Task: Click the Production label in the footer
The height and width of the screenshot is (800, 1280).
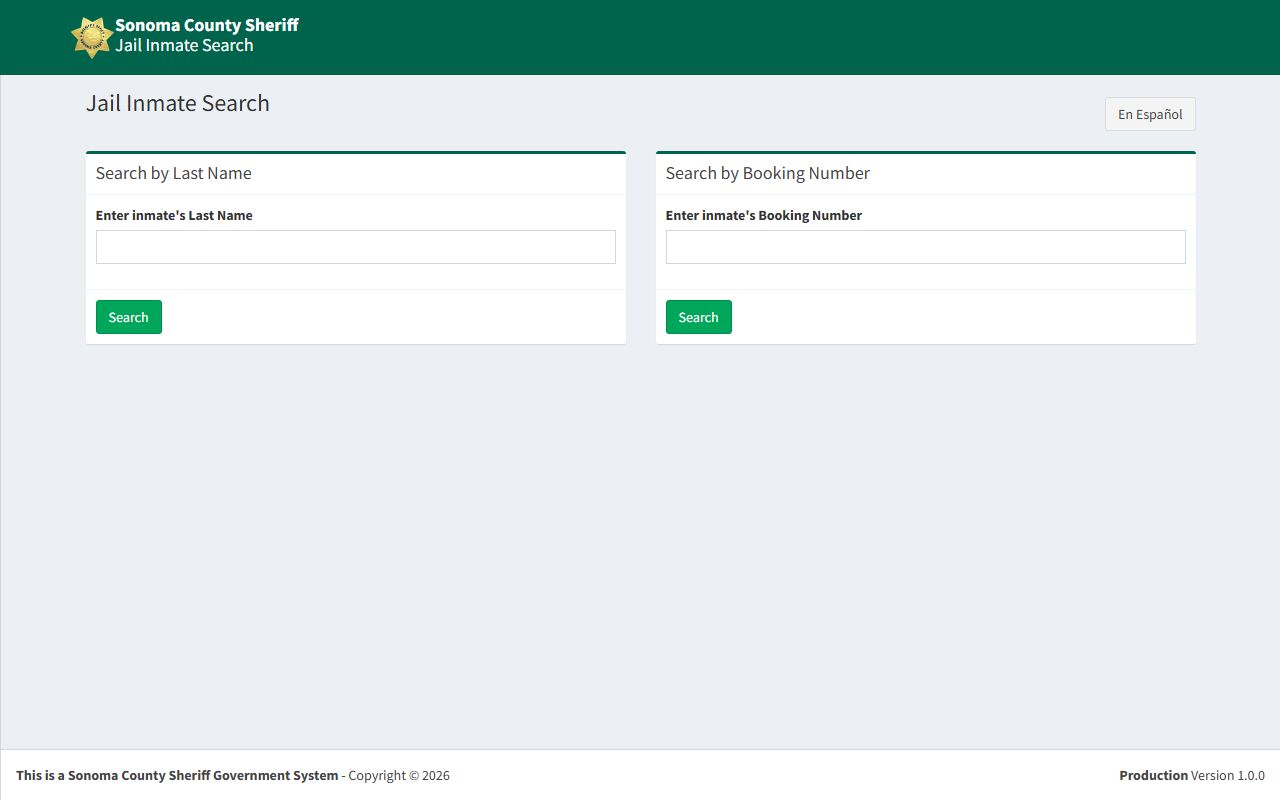Action: (1153, 775)
